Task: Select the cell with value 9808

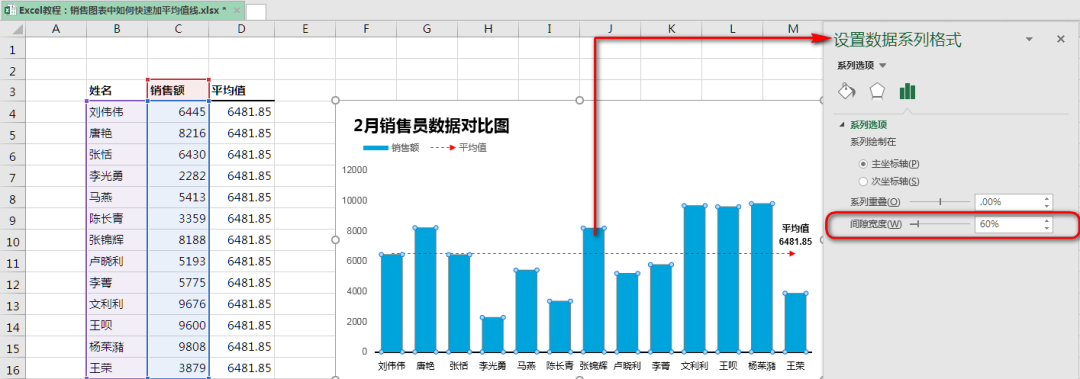Action: point(178,347)
